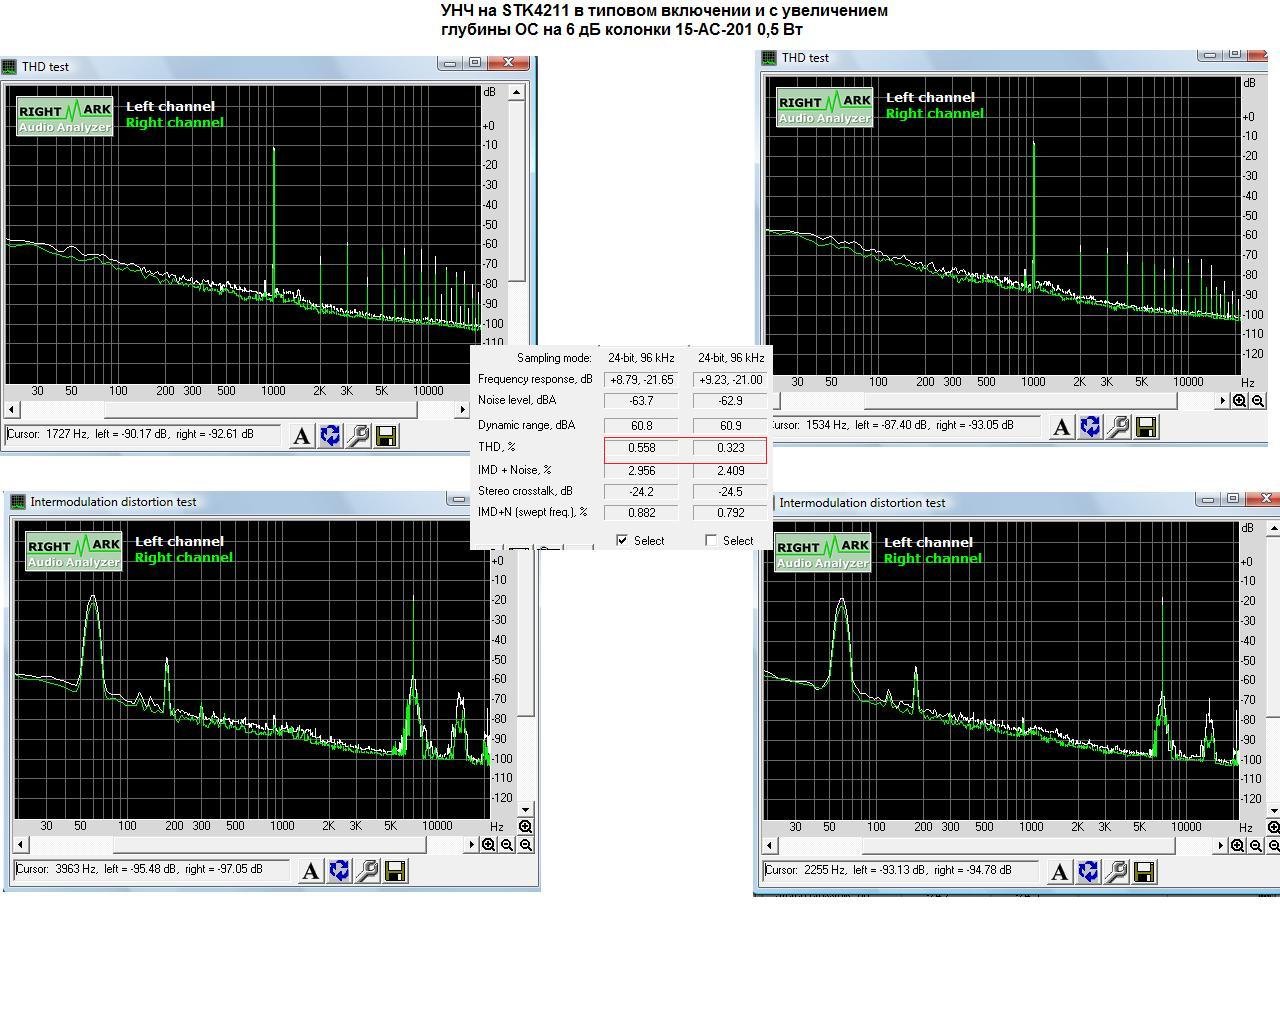
Task: Click the floppy save icon in bottom-left Intermodulation window
Action: click(x=395, y=871)
